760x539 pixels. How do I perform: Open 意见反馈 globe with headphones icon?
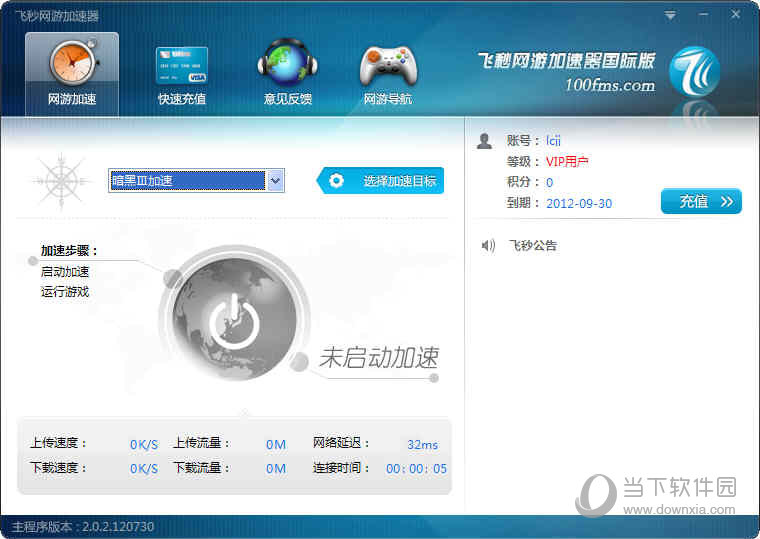tap(287, 73)
